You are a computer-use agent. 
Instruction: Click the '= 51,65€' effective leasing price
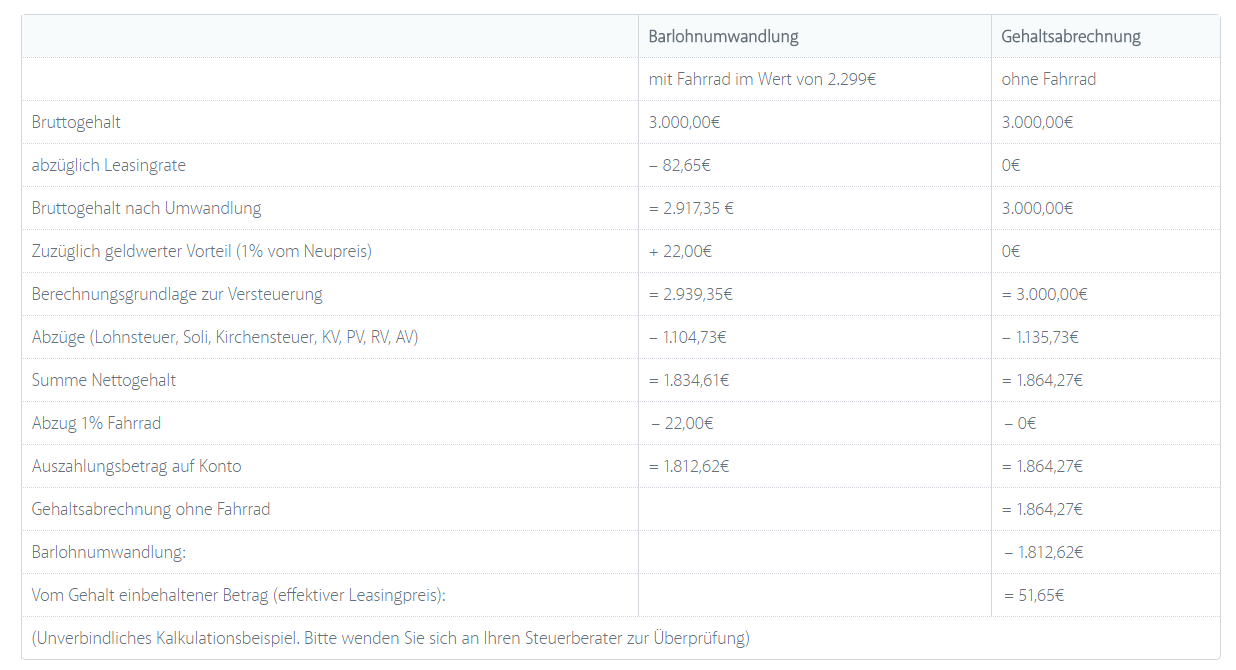tap(1034, 595)
